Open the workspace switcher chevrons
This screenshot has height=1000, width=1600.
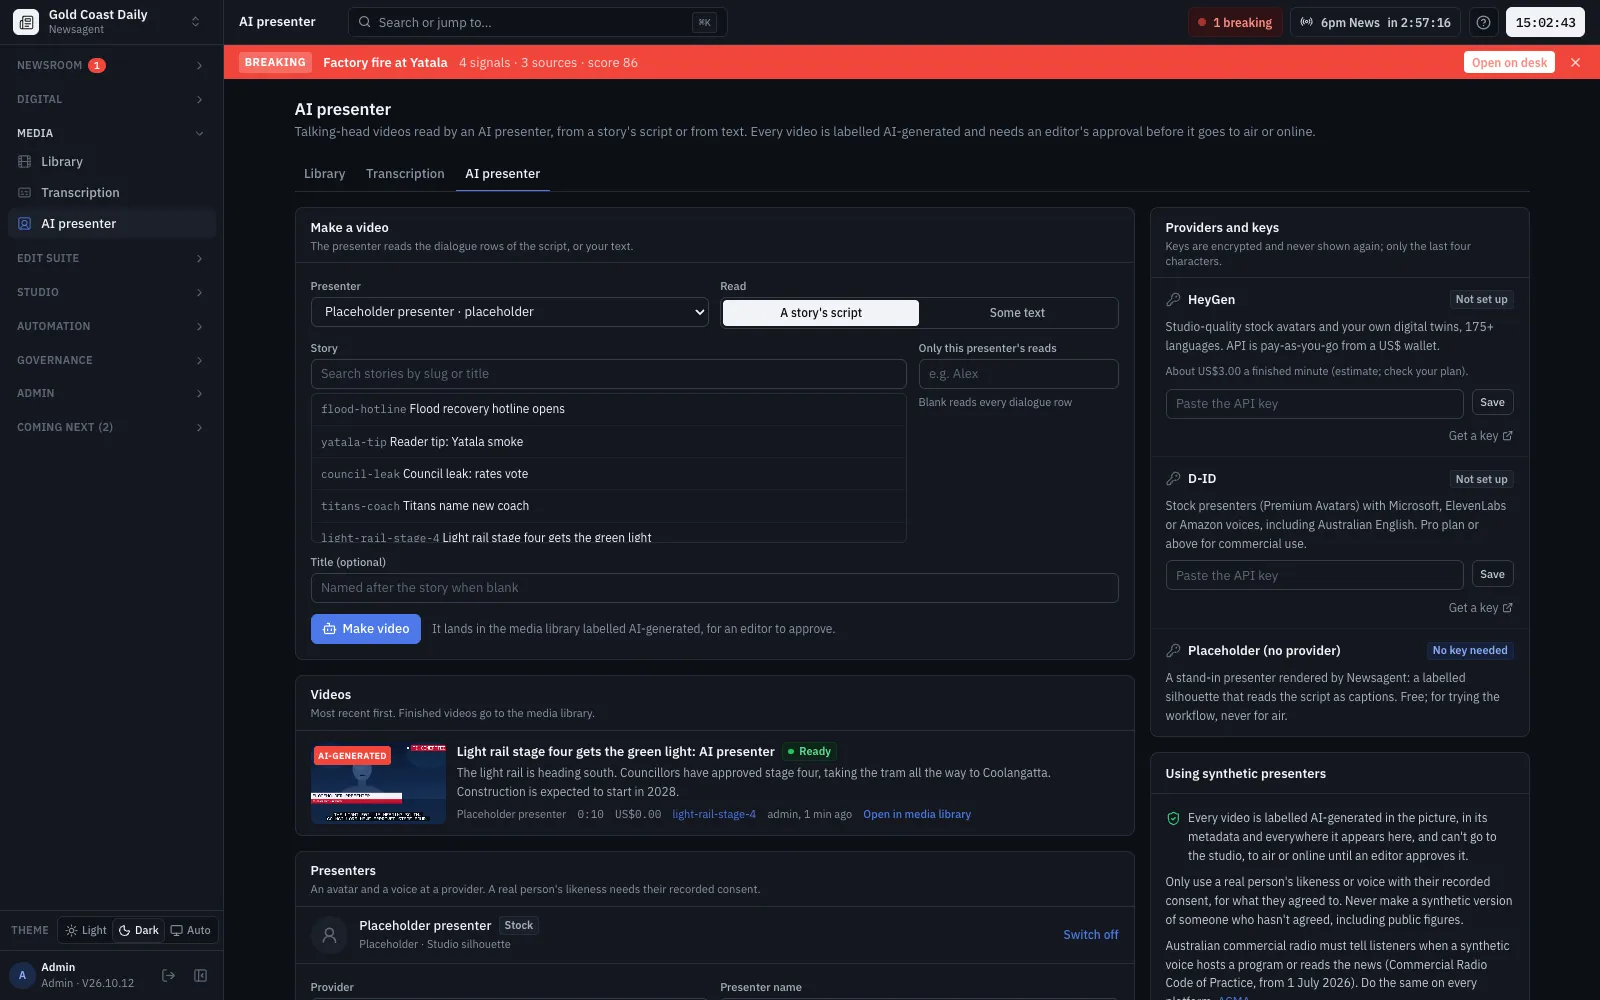[x=195, y=21]
